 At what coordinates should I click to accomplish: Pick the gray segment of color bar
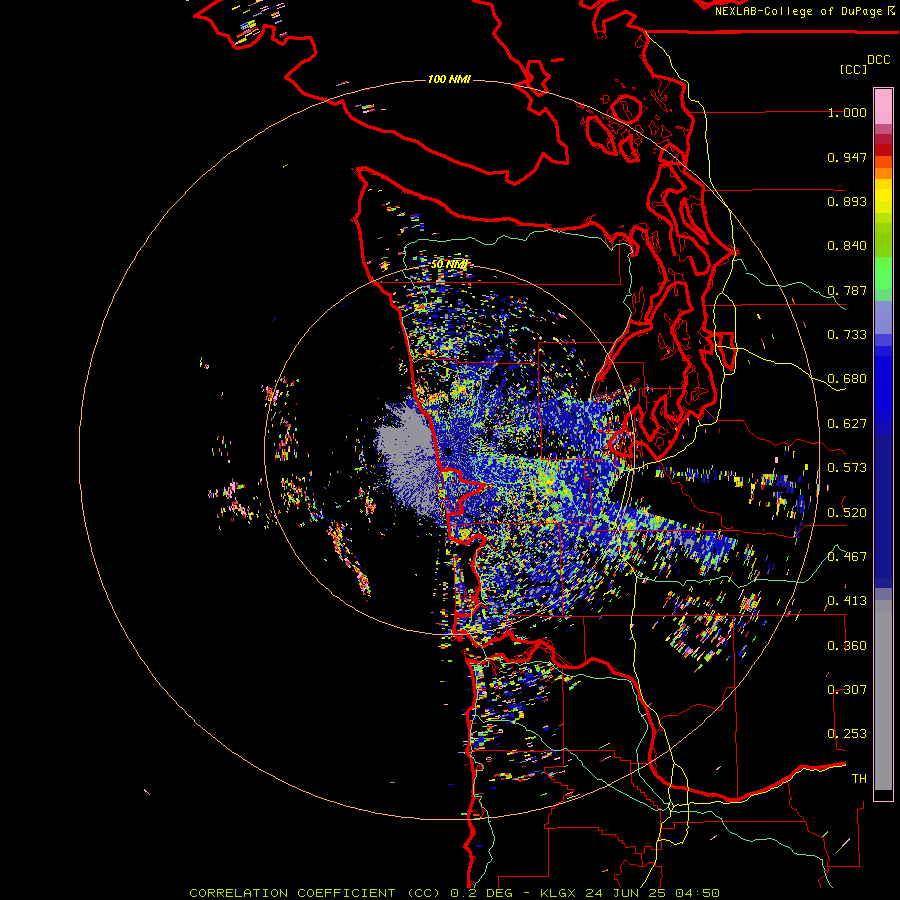pyautogui.click(x=883, y=695)
